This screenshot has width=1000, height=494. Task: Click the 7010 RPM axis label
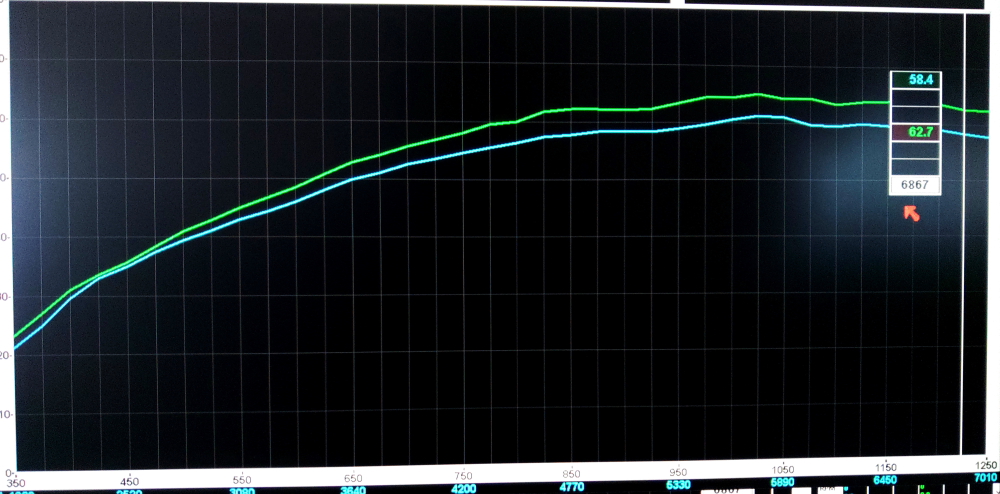coord(983,479)
